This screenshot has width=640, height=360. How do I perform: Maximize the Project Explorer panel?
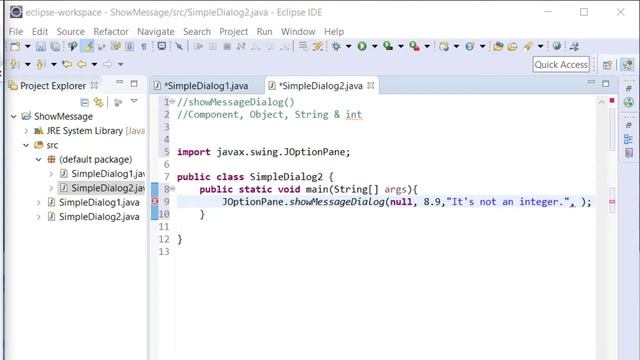click(134, 84)
